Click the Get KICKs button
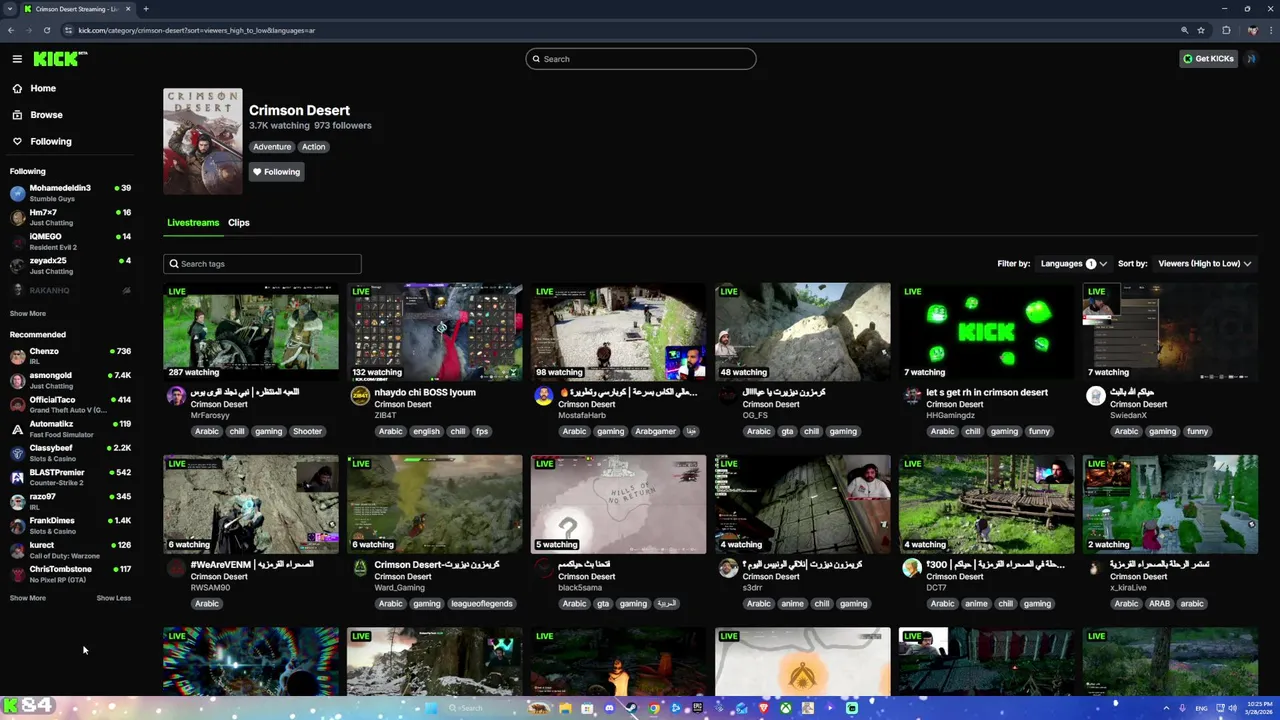Image resolution: width=1280 pixels, height=720 pixels. (x=1208, y=59)
